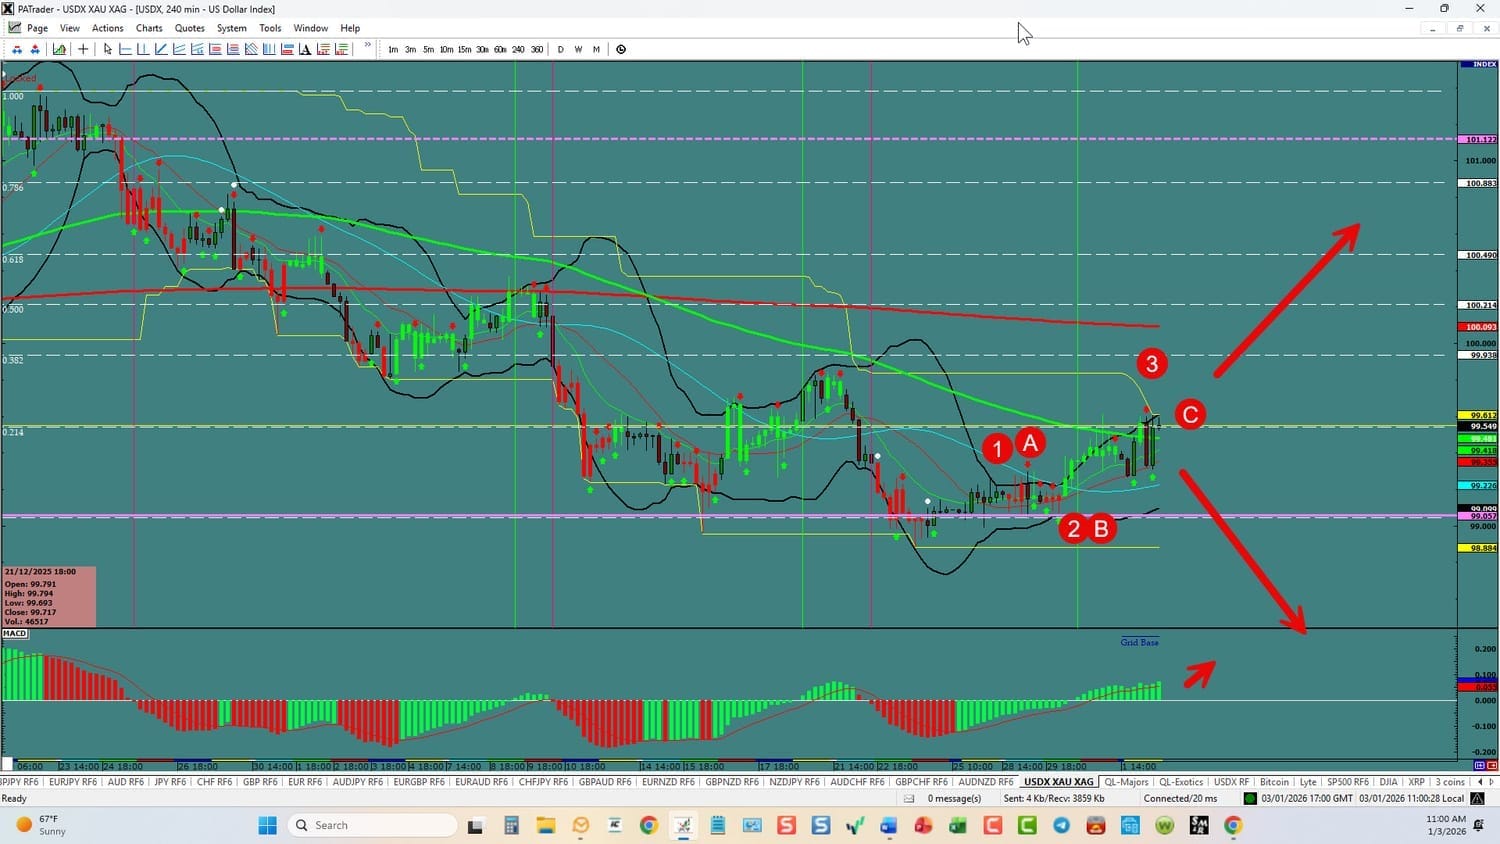Click the Grid Base link
The height and width of the screenshot is (844, 1500).
pyautogui.click(x=1139, y=642)
